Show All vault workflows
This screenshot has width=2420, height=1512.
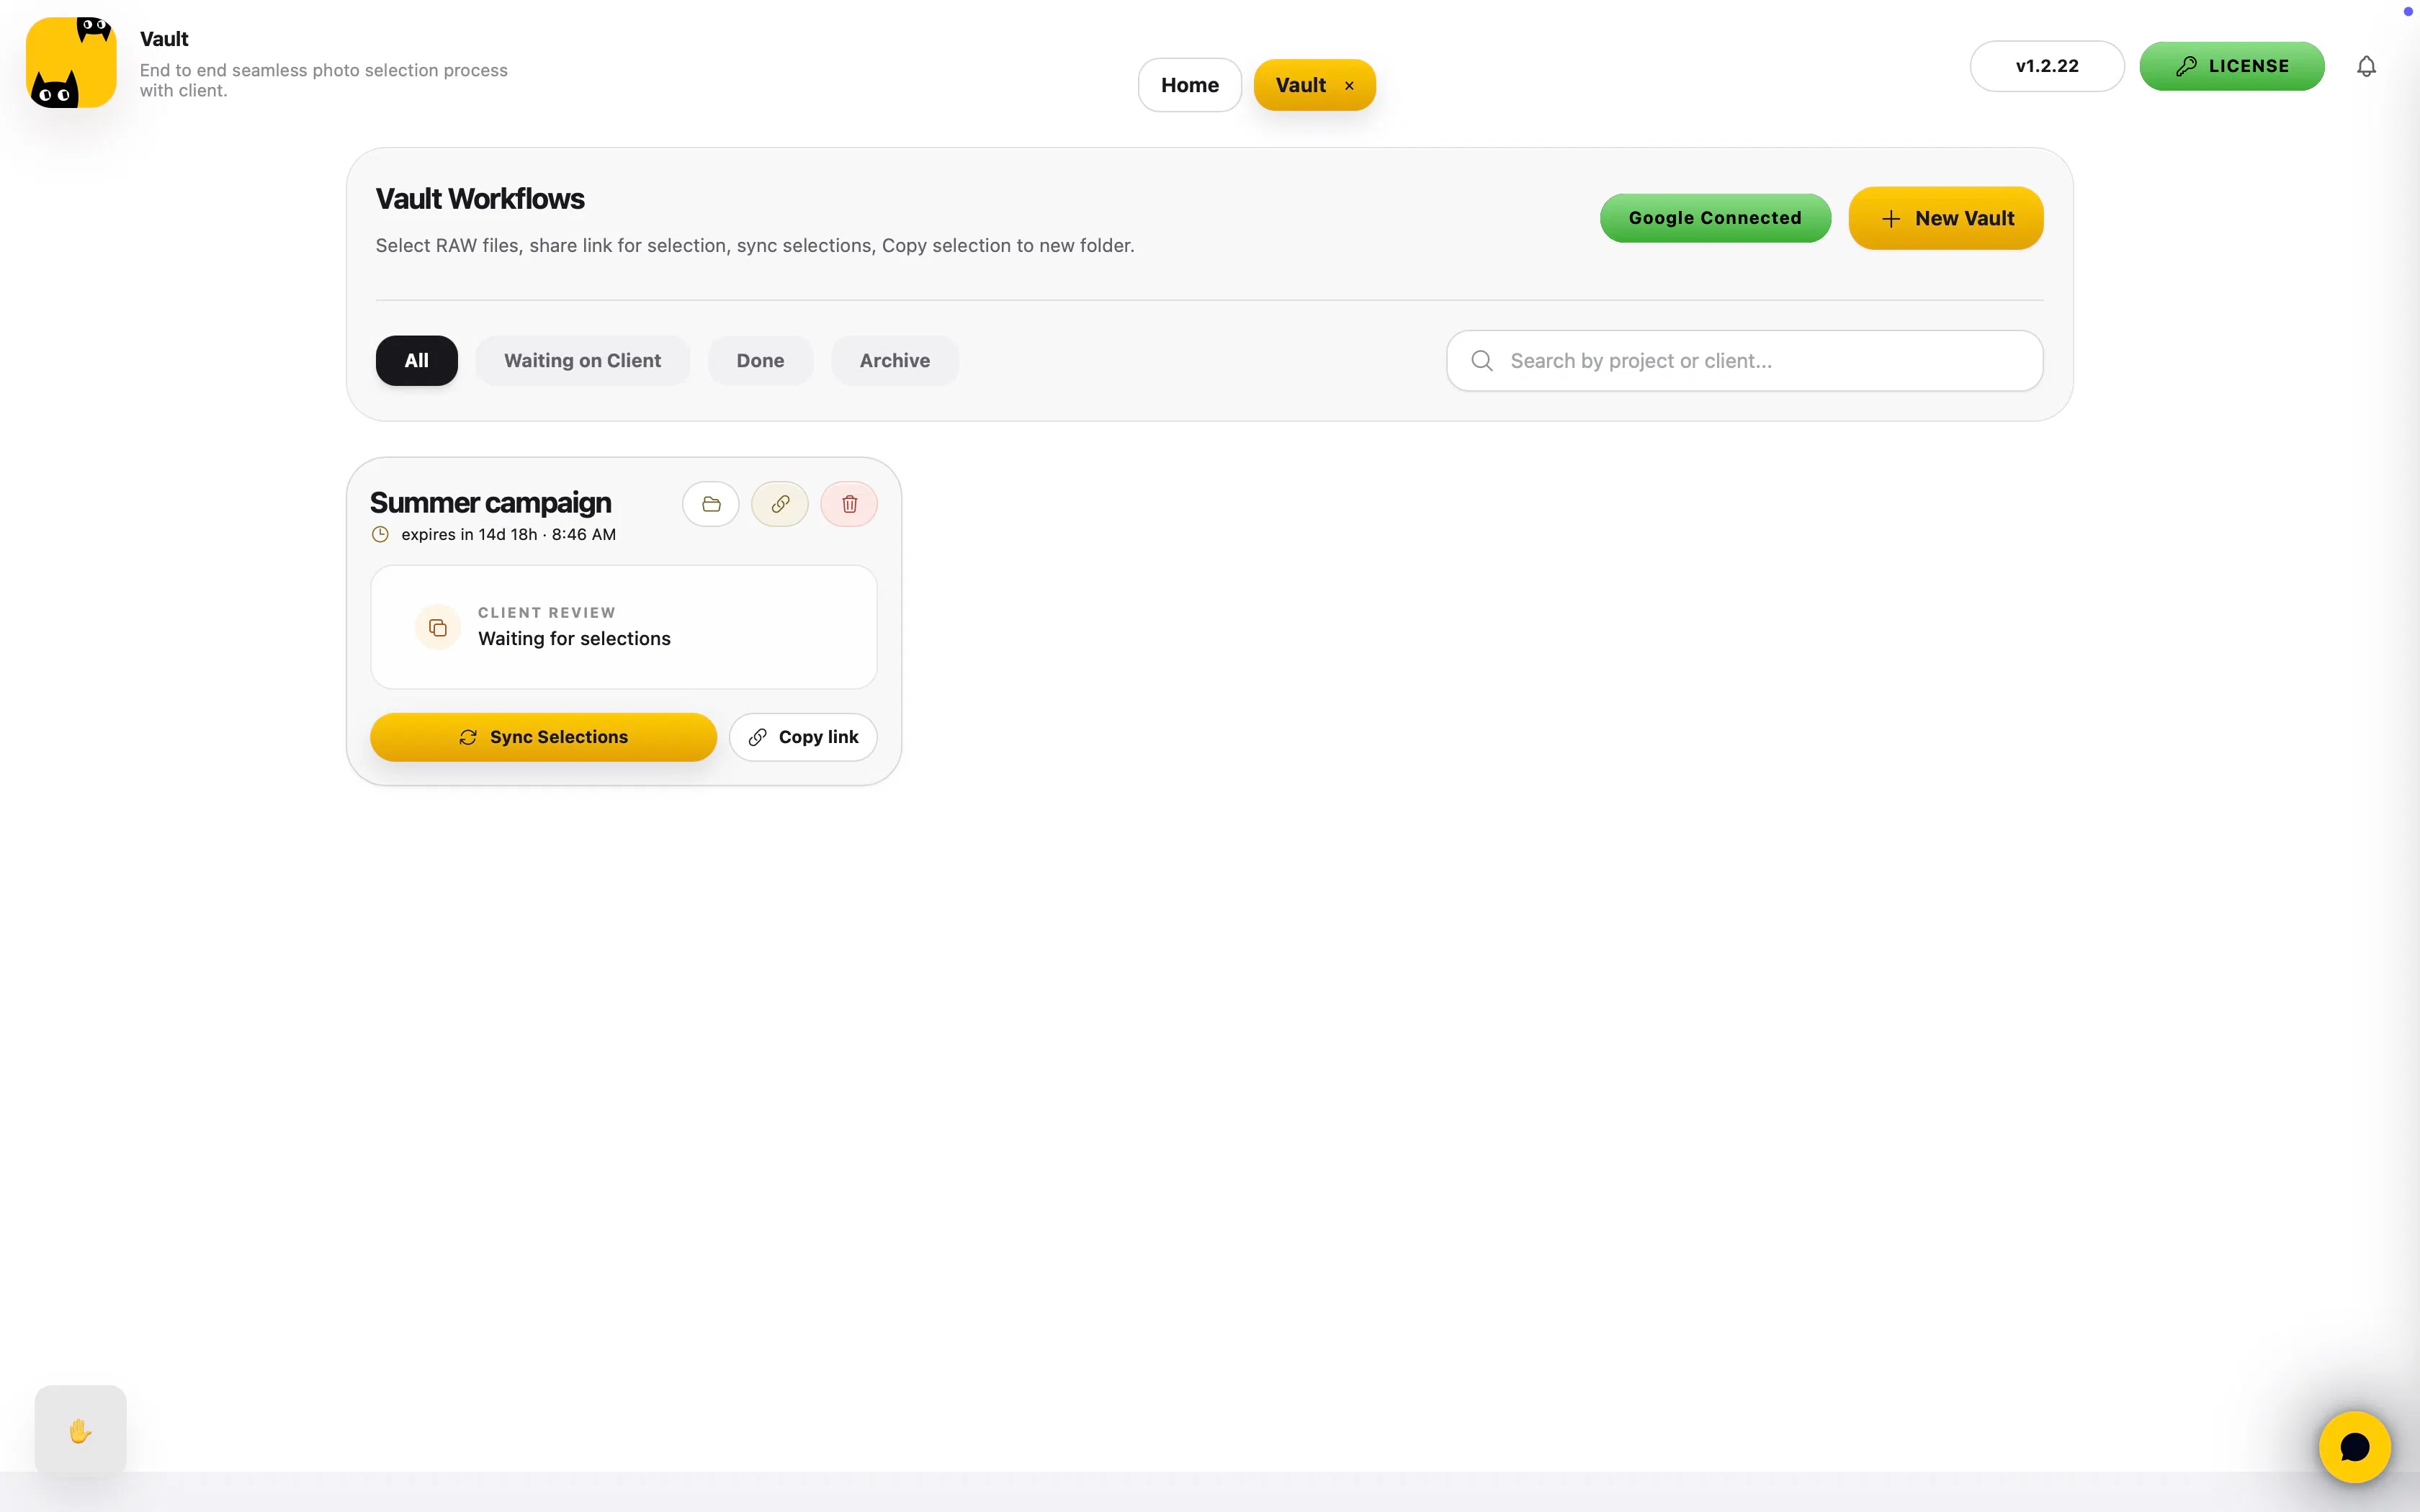[x=417, y=361]
